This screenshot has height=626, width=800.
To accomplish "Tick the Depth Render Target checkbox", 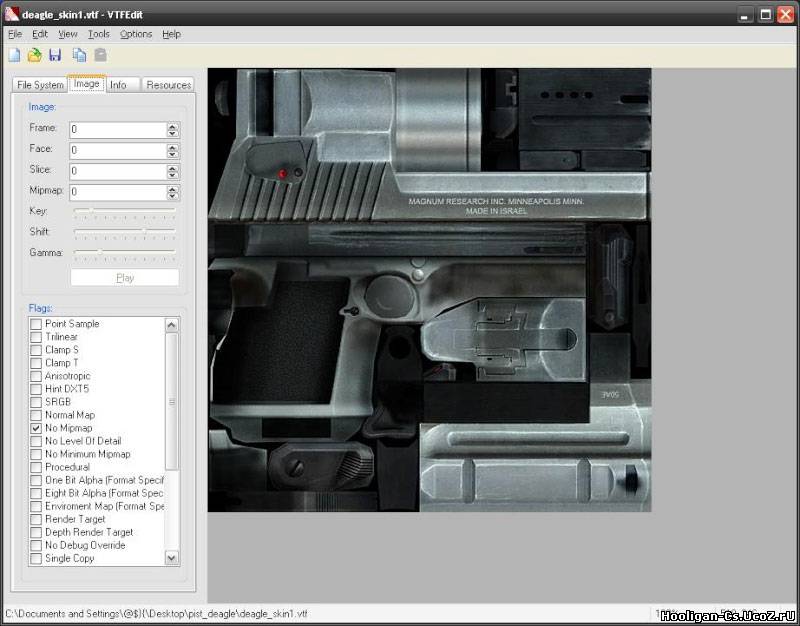I will pos(36,533).
